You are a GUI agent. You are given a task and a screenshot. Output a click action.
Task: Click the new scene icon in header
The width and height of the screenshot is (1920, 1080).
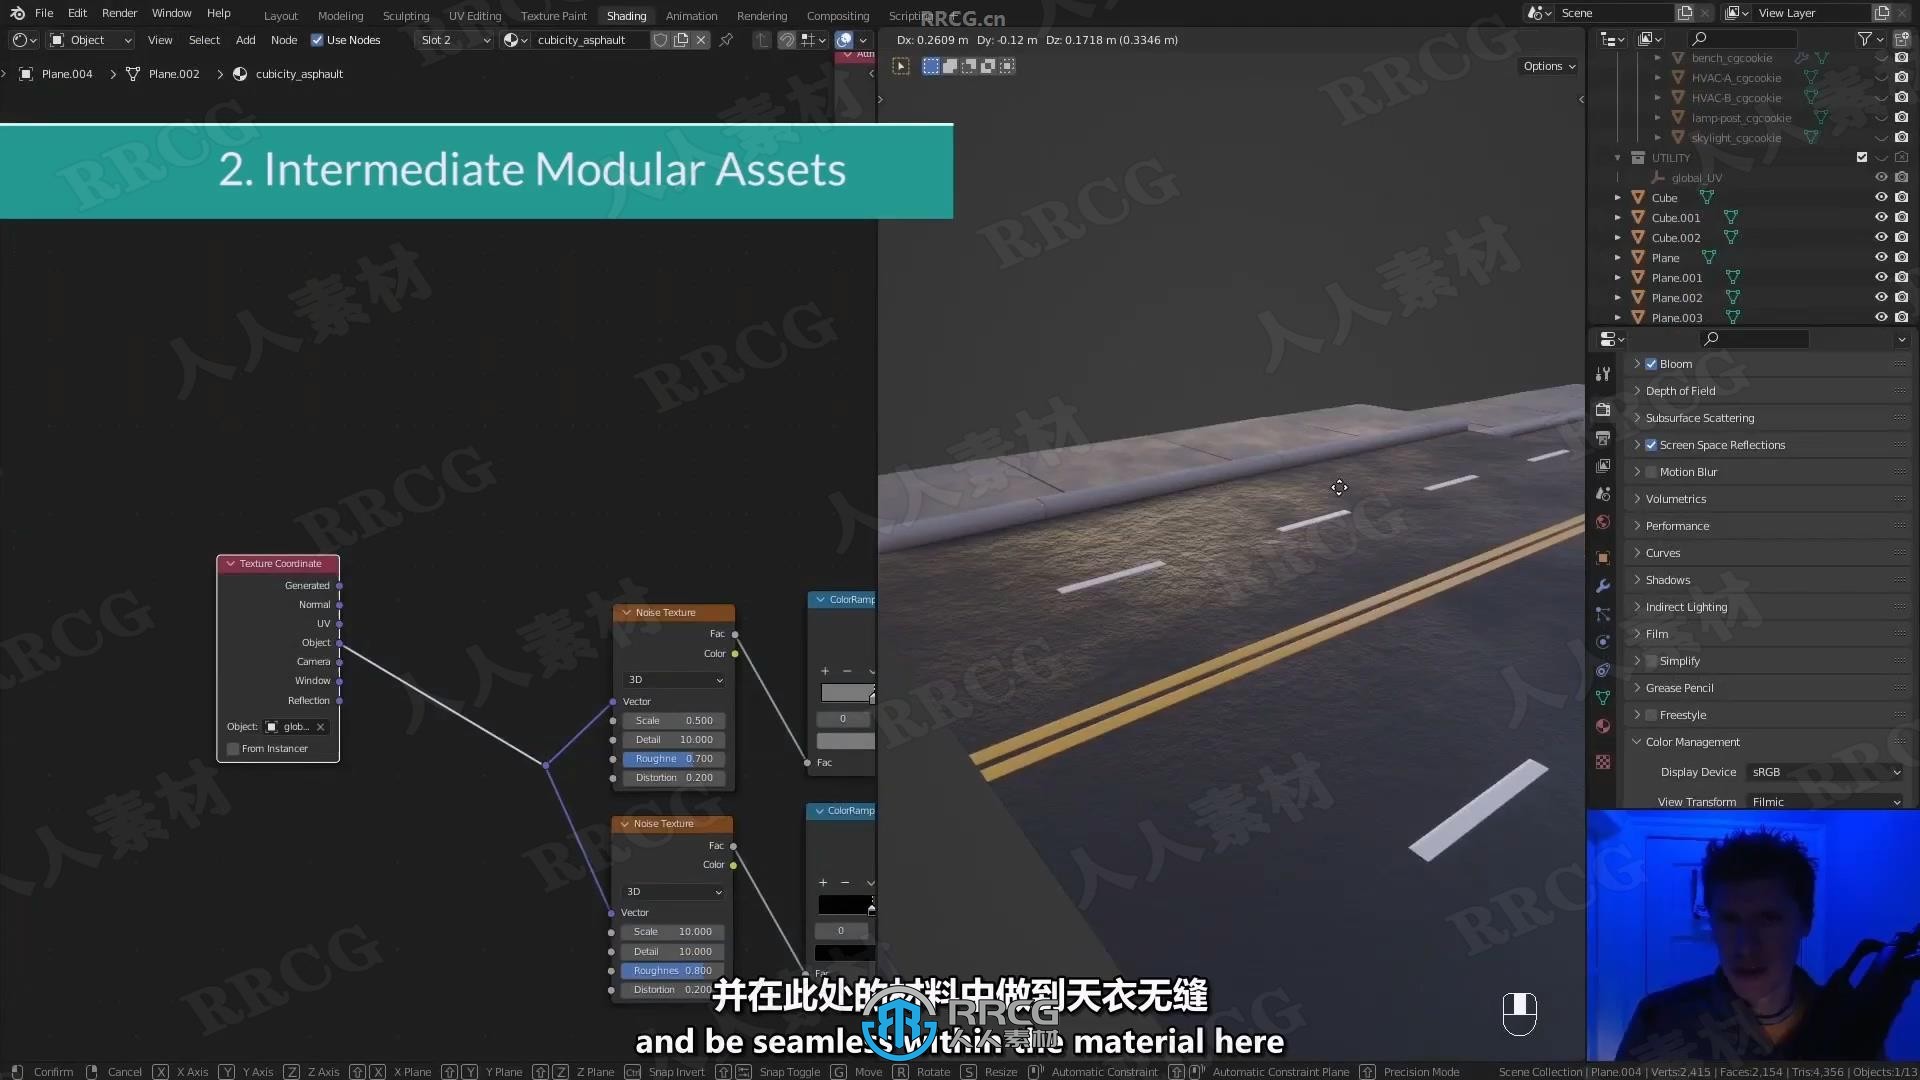[1685, 13]
